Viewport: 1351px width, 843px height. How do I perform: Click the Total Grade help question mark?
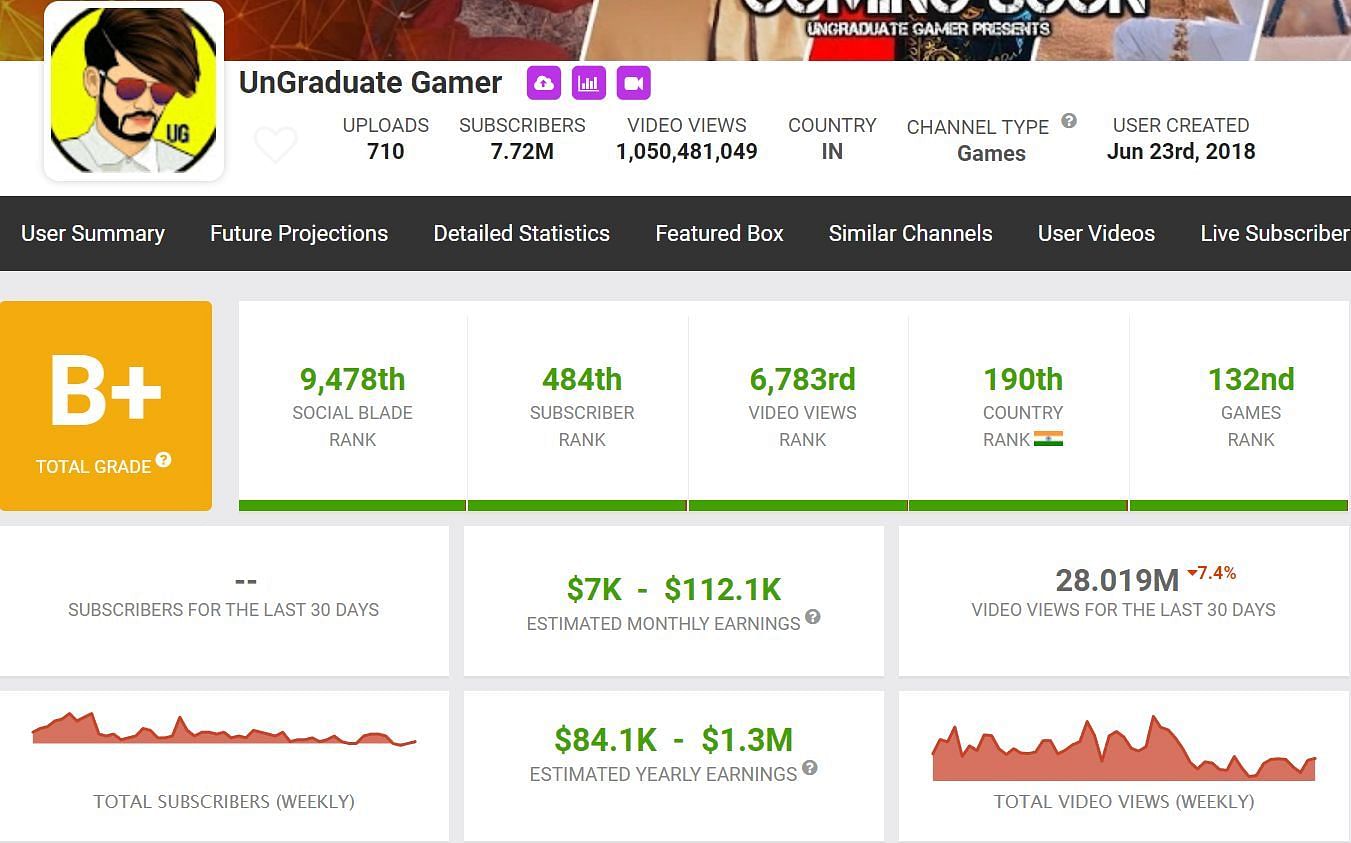point(163,460)
